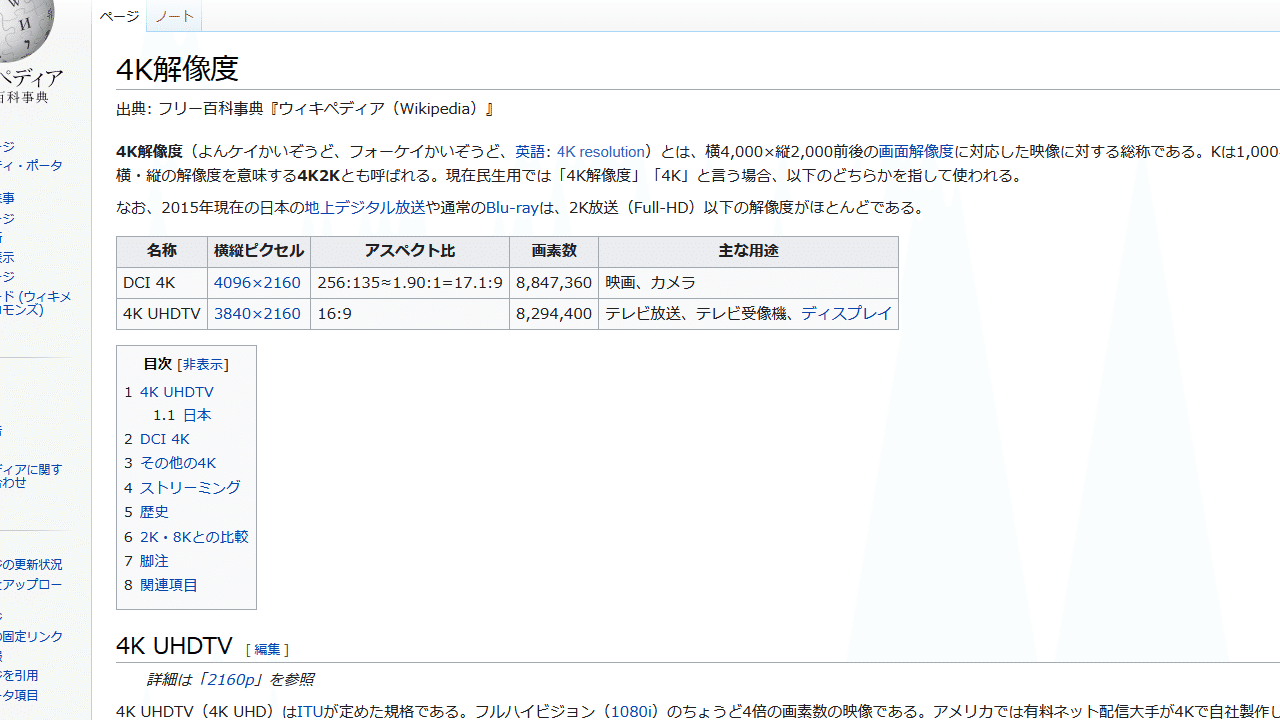This screenshot has width=1280, height=720.
Task: Click the ディスプレイ link in the table
Action: [x=846, y=313]
